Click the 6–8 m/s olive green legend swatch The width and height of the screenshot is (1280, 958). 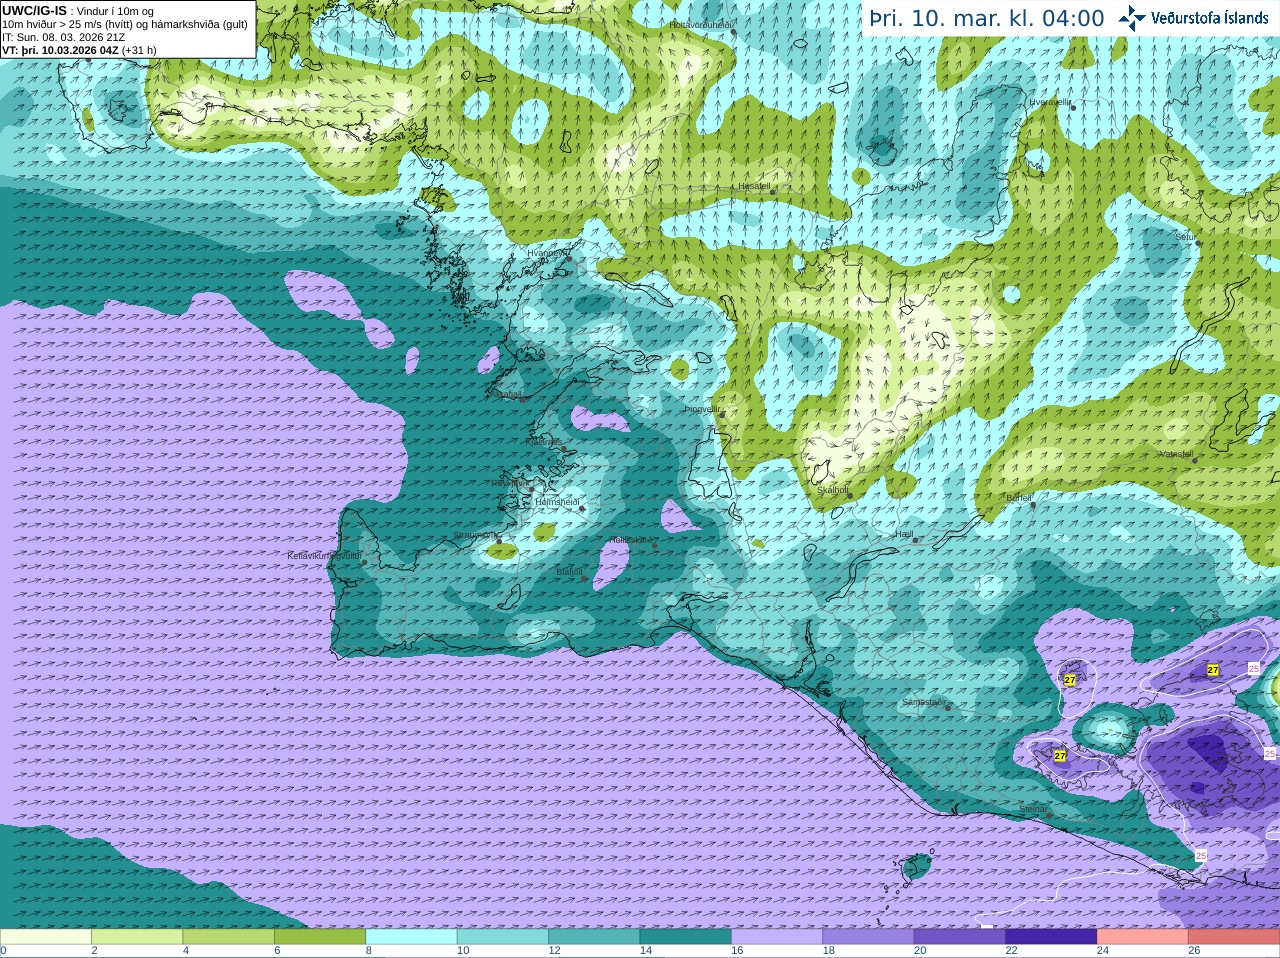(x=320, y=937)
